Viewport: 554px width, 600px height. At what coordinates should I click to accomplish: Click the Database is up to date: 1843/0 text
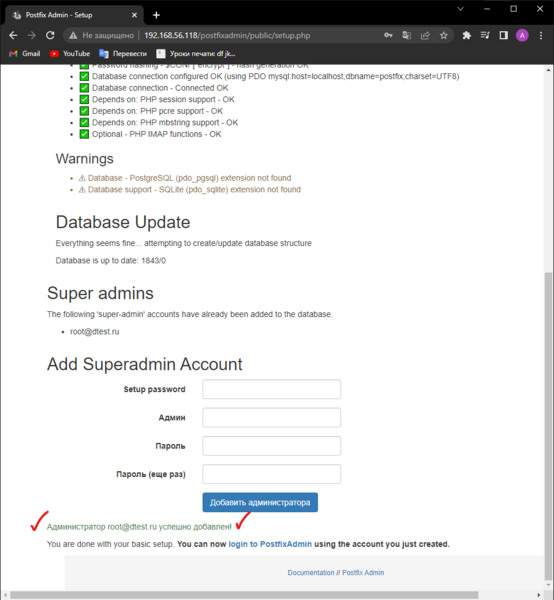click(x=111, y=261)
